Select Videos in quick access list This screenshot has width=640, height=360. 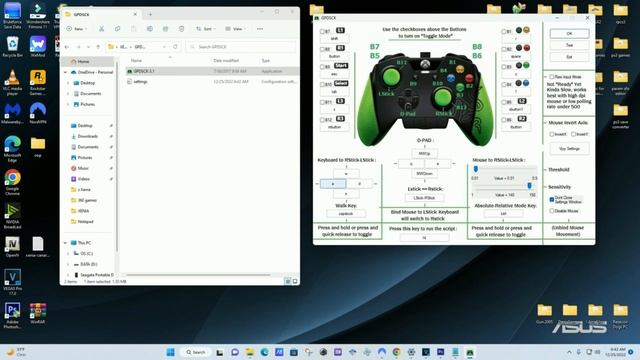coord(83,179)
